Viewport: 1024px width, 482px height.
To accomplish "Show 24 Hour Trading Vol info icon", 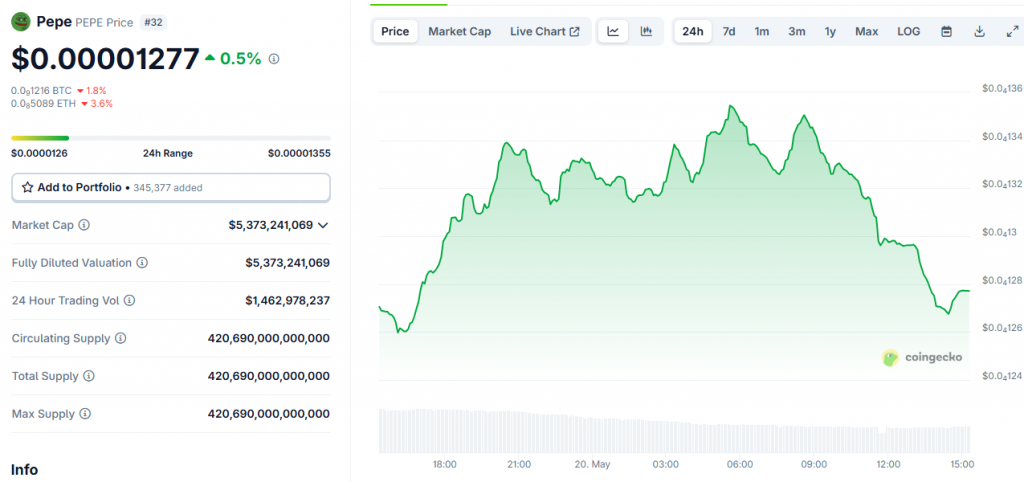I will pyautogui.click(x=129, y=300).
